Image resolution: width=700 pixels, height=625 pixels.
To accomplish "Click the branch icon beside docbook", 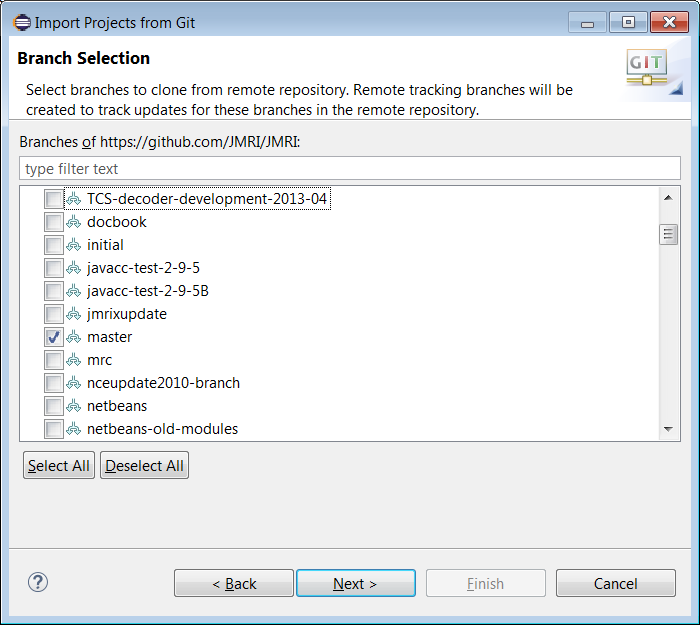I will click(74, 222).
